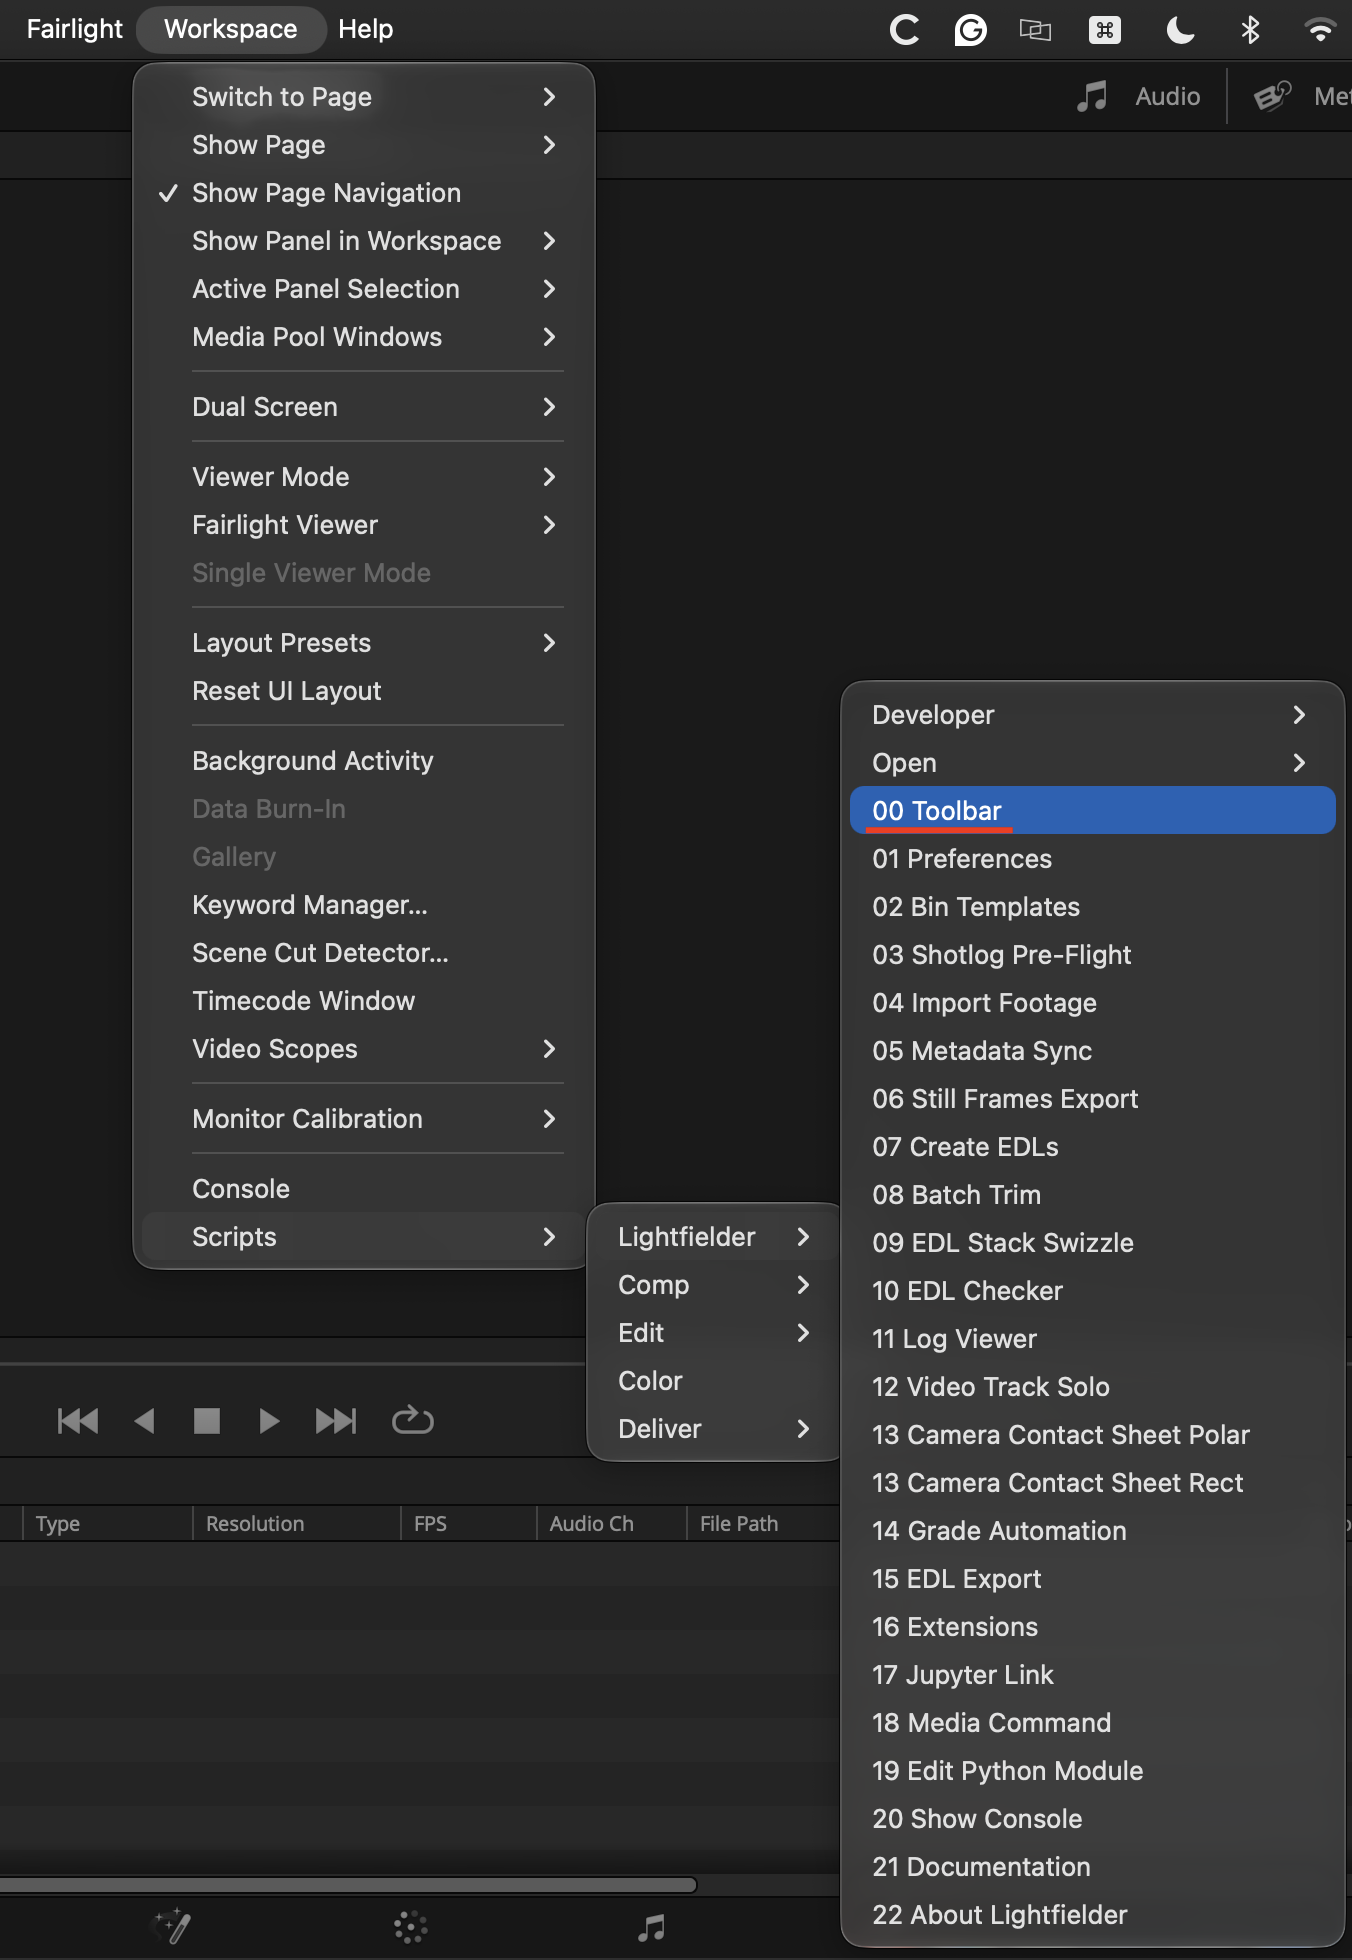The width and height of the screenshot is (1352, 1960).
Task: Show the Timecode Window
Action: coord(364,1001)
